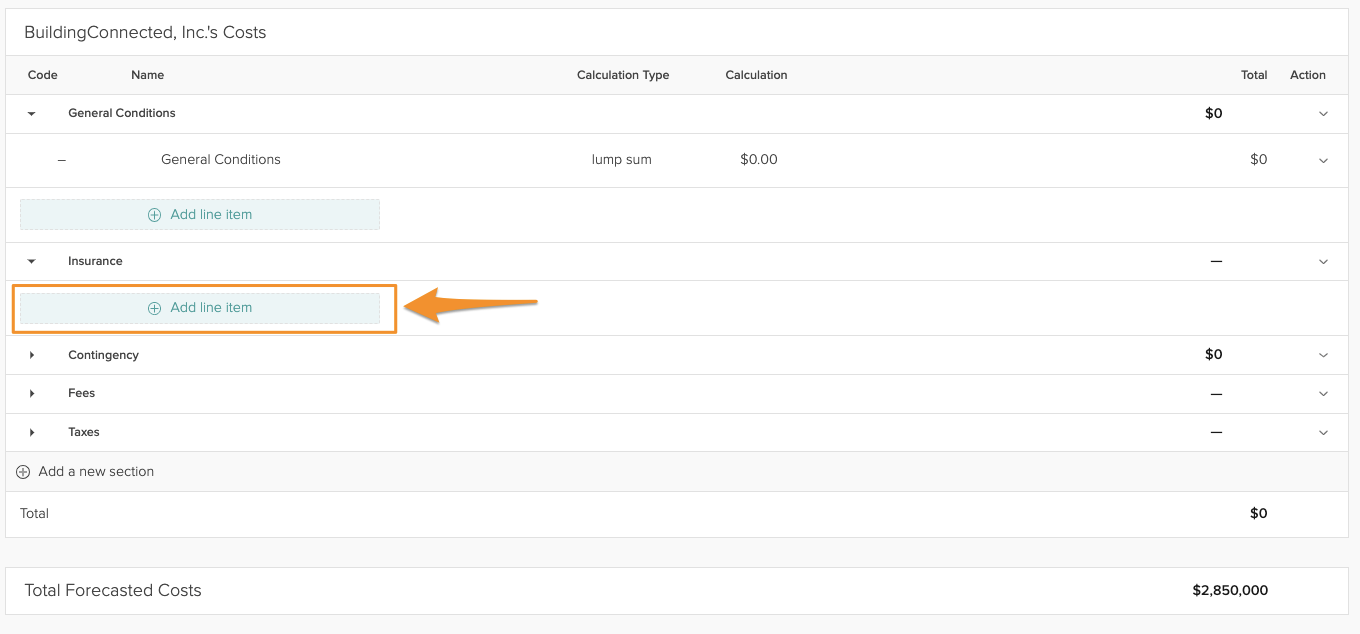Screen dimensions: 1360x634
Task: Open the lump sum calculation type
Action: click(x=621, y=160)
